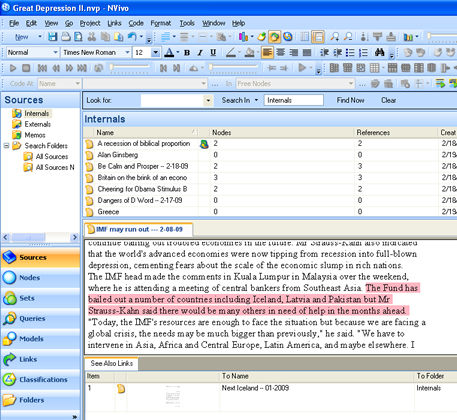Toggle Align Right paragraph alignment
Viewport: 457px width, 420px height.
click(294, 52)
